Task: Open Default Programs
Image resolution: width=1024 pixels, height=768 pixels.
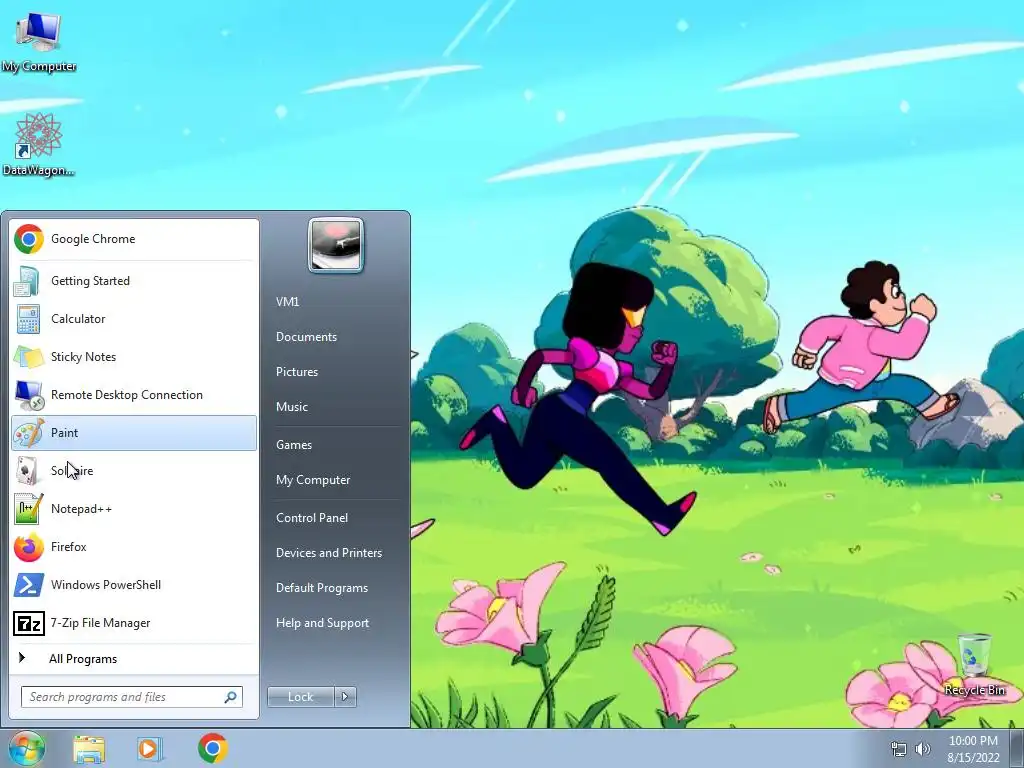Action: [x=322, y=588]
